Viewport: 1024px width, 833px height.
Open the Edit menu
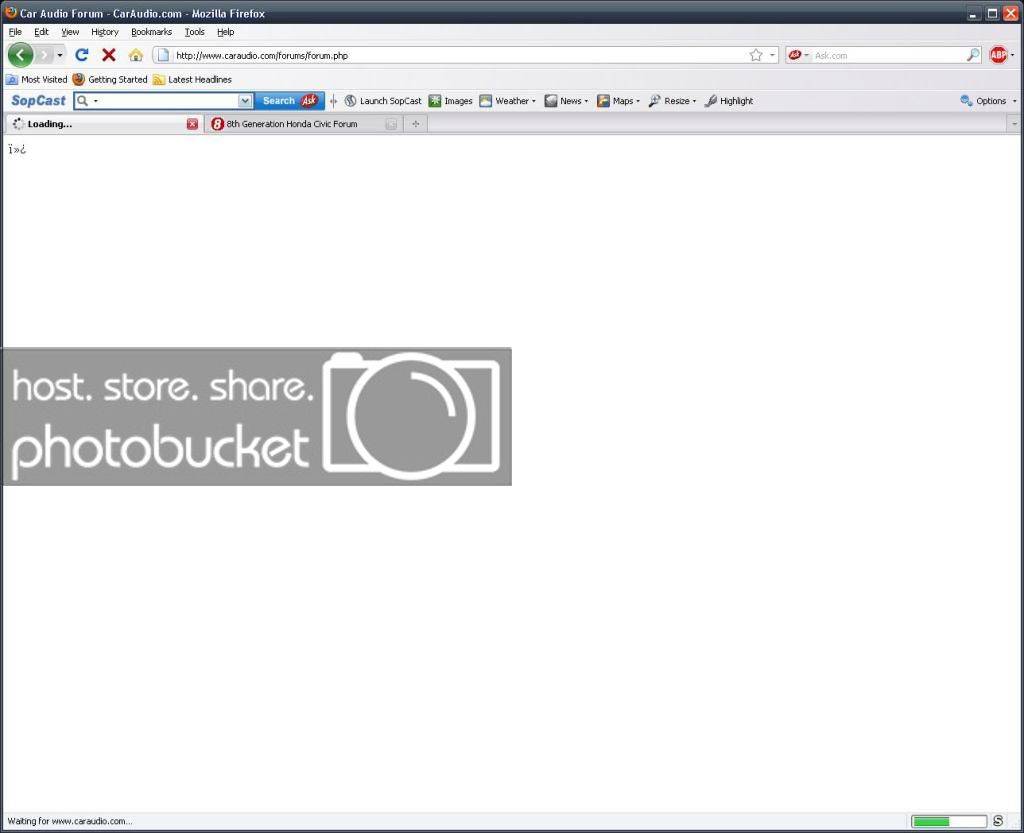(41, 31)
